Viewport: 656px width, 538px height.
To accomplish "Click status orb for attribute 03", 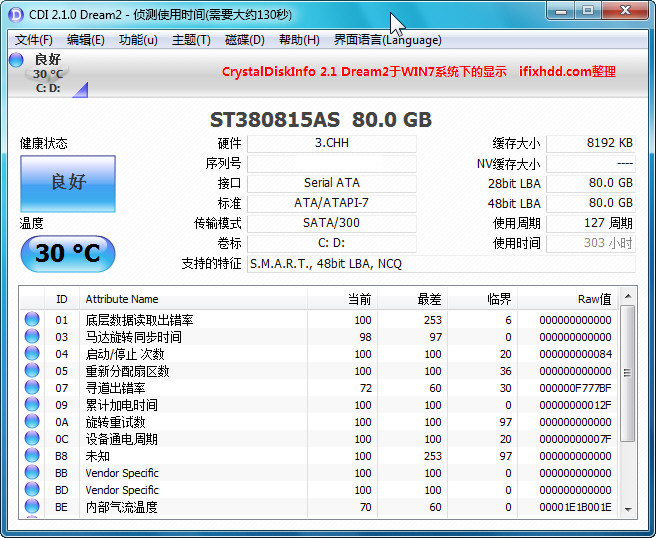I will point(32,336).
